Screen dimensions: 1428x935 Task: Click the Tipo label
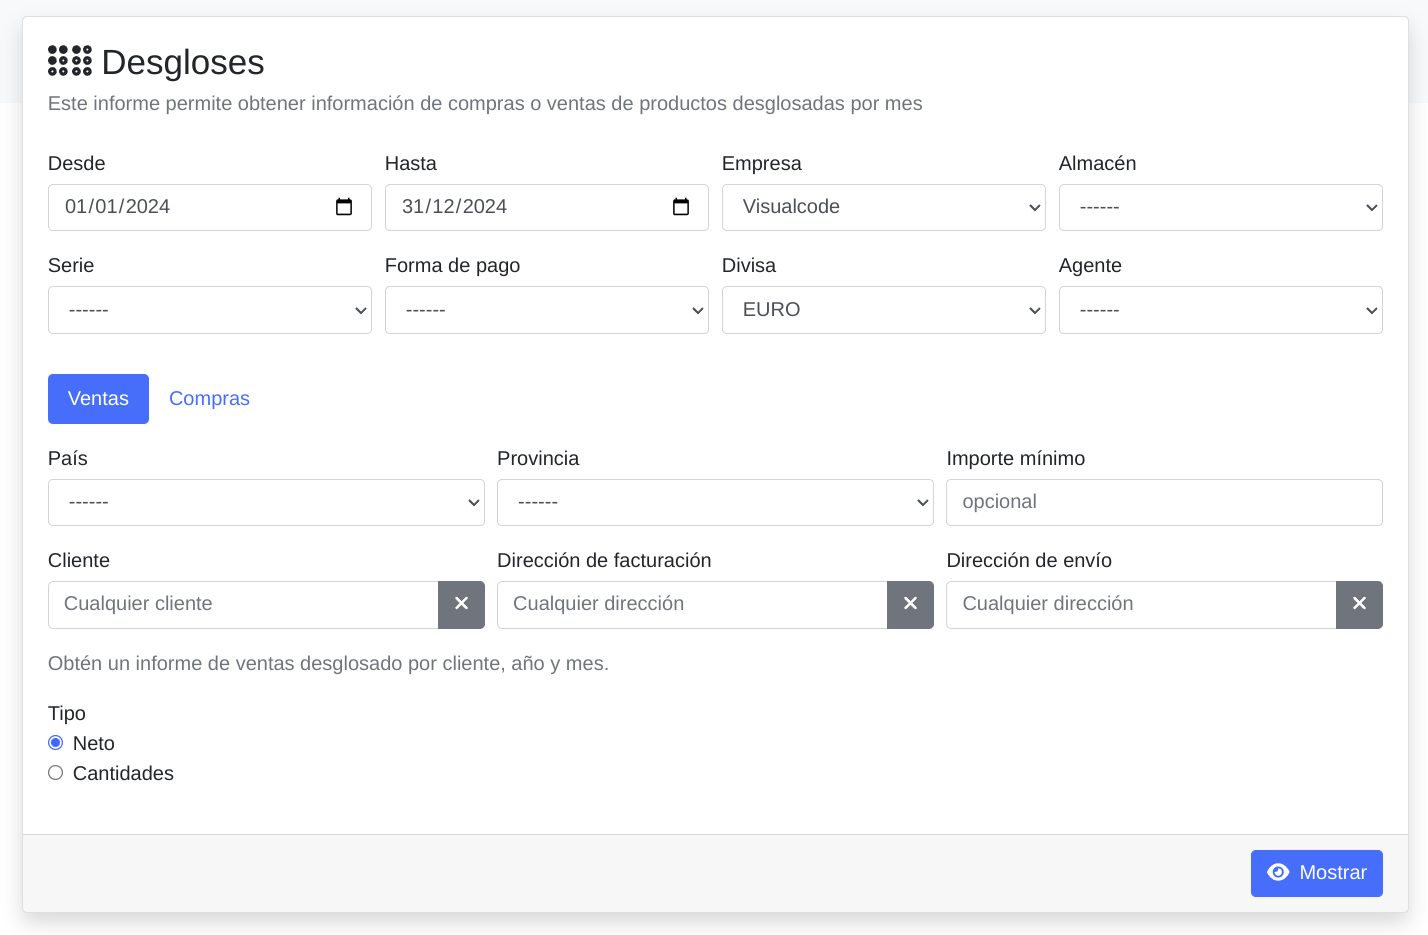67,713
